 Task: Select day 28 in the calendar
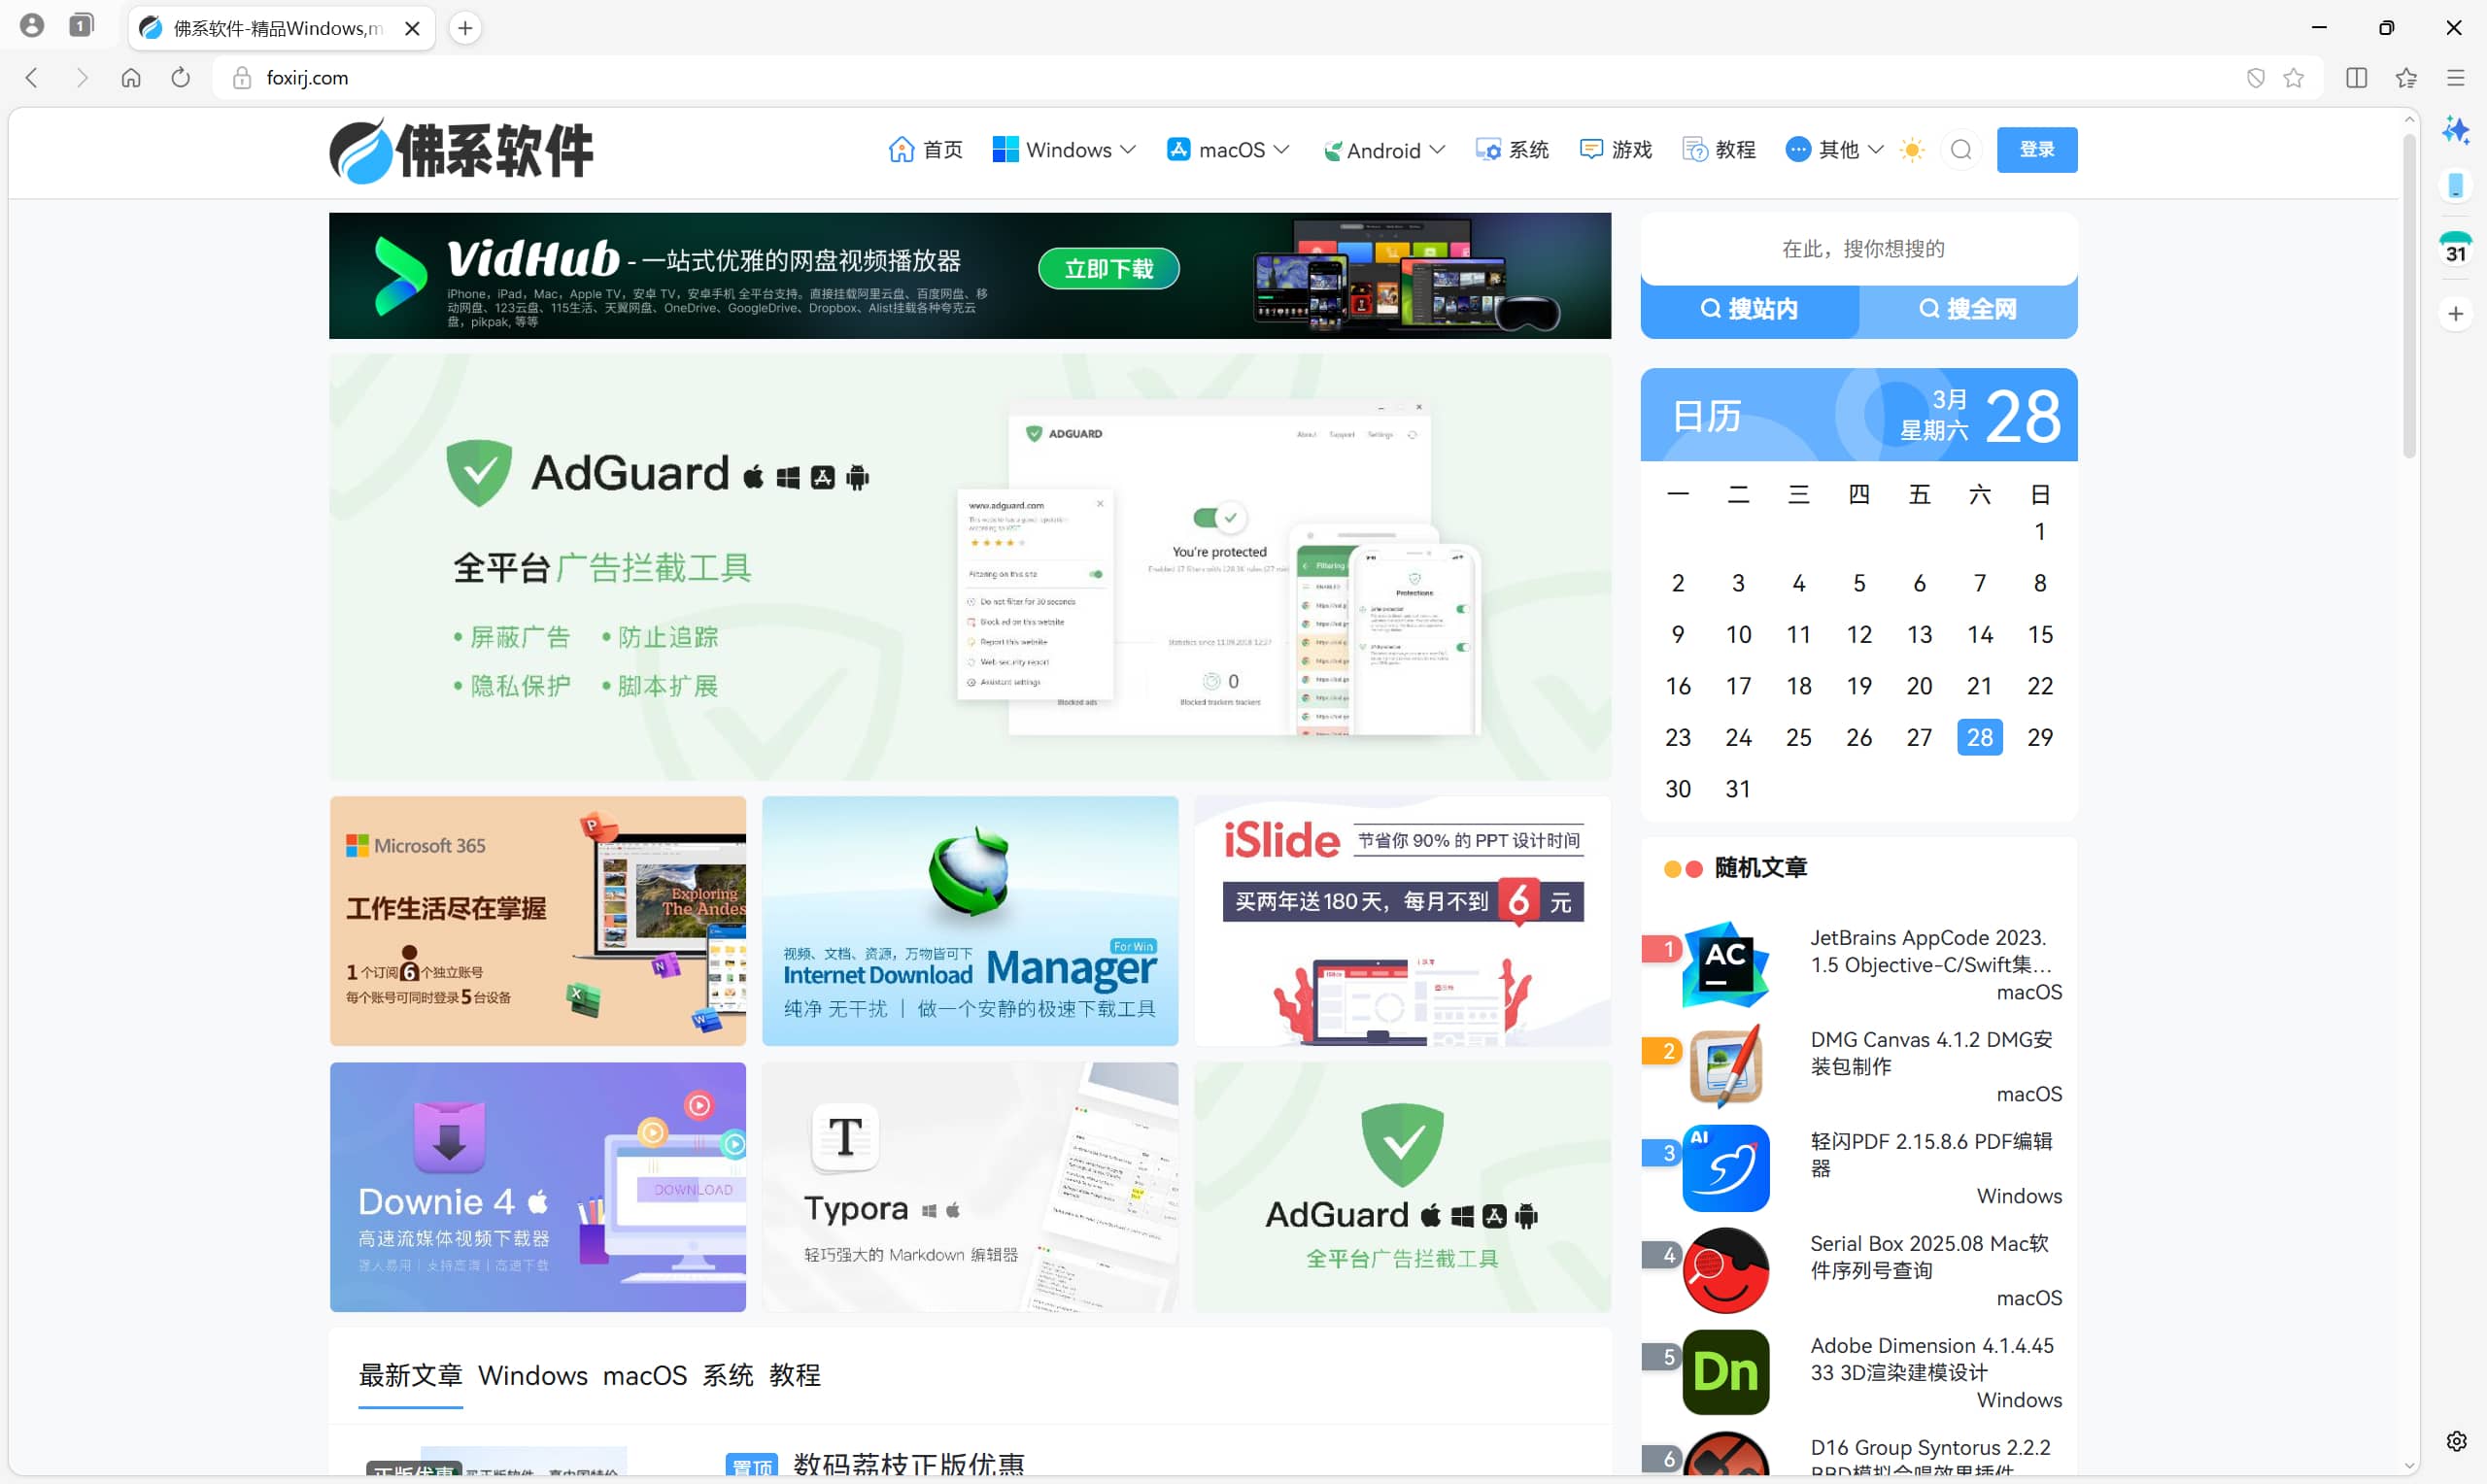(x=1980, y=737)
